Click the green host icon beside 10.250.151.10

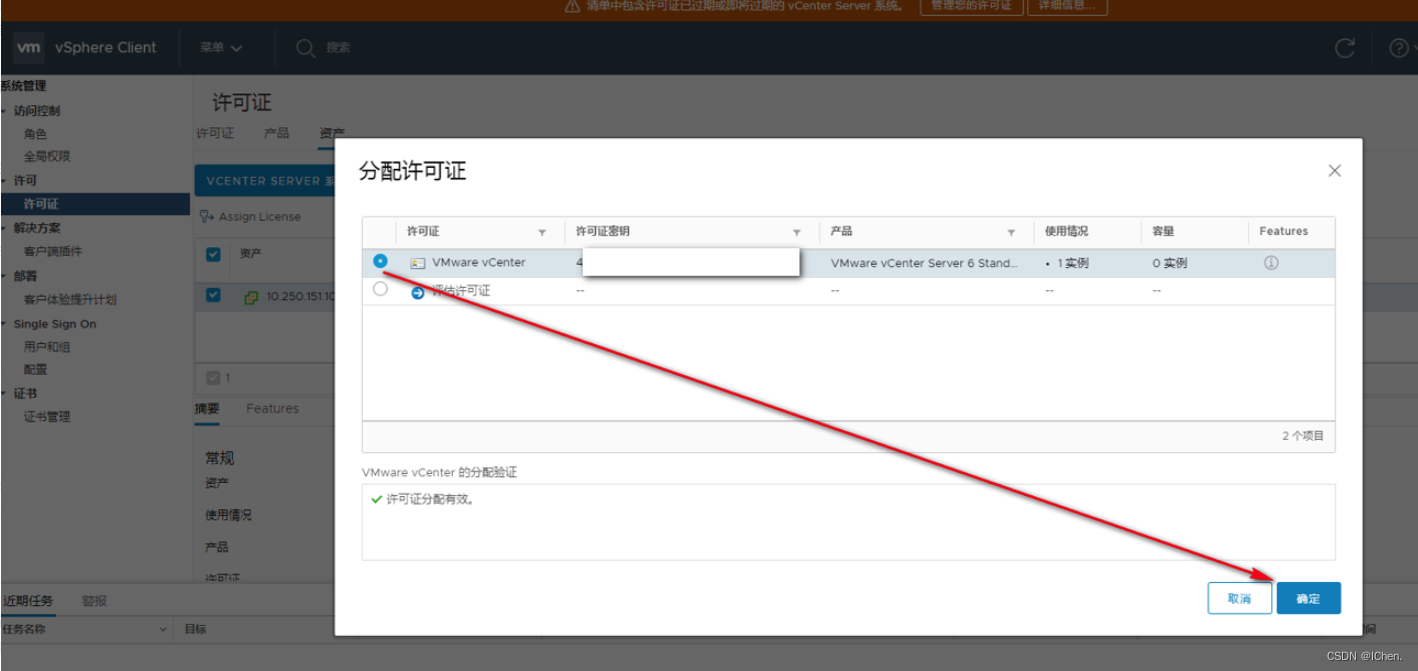[251, 296]
